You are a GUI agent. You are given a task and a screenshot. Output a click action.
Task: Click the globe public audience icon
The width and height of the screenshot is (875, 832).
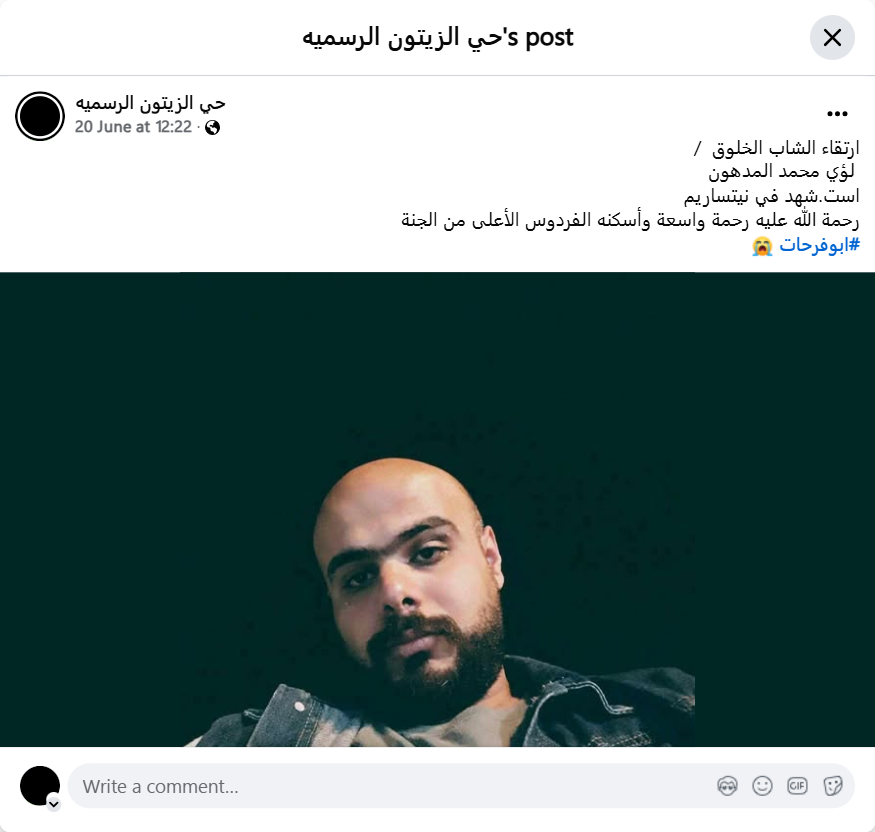212,128
